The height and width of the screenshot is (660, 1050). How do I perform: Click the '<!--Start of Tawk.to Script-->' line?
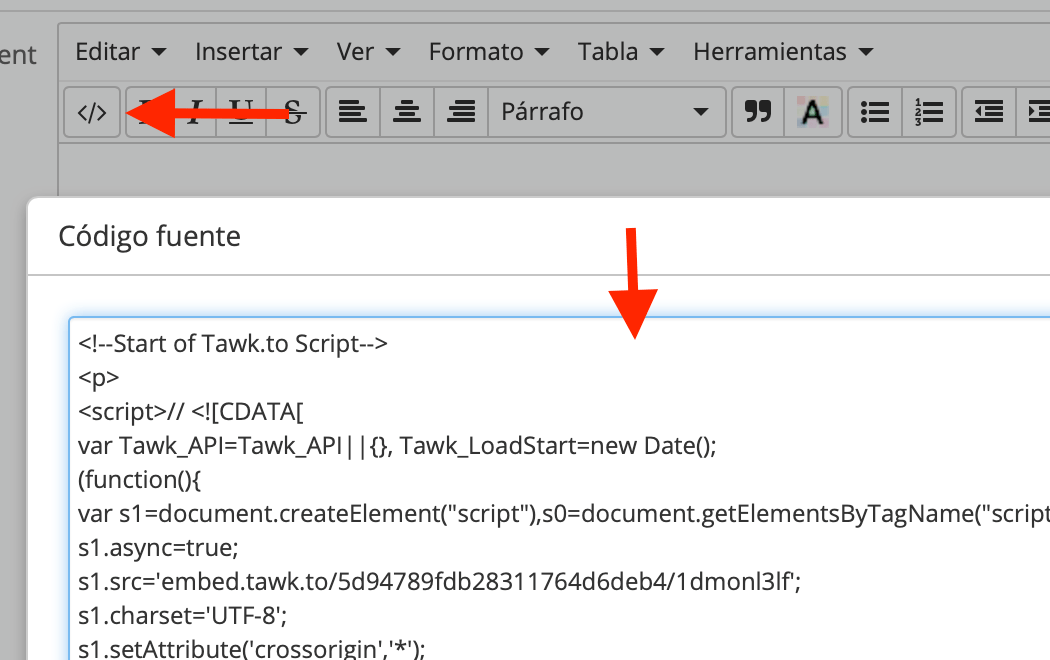coord(232,344)
